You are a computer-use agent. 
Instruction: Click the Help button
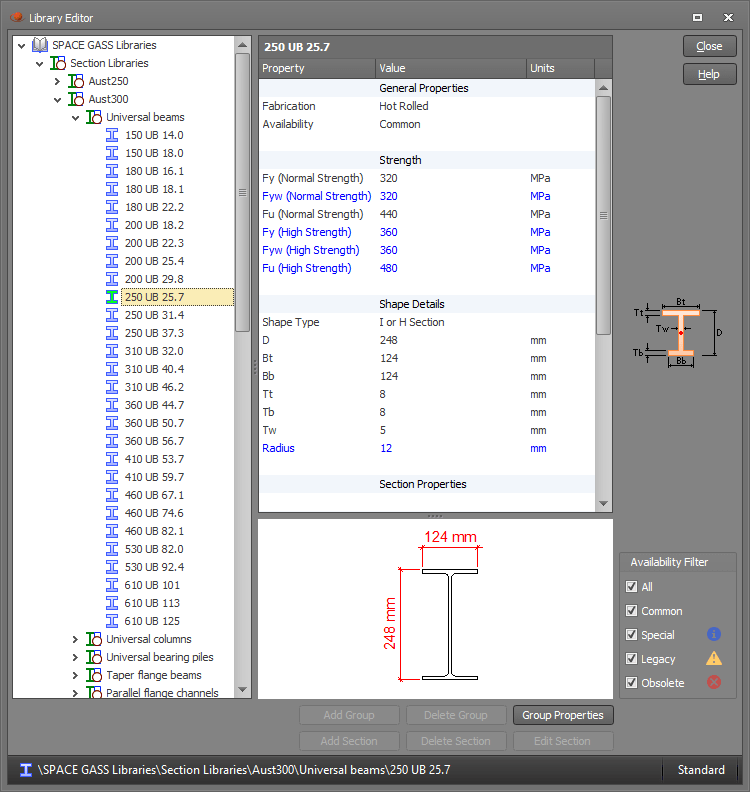click(x=710, y=74)
